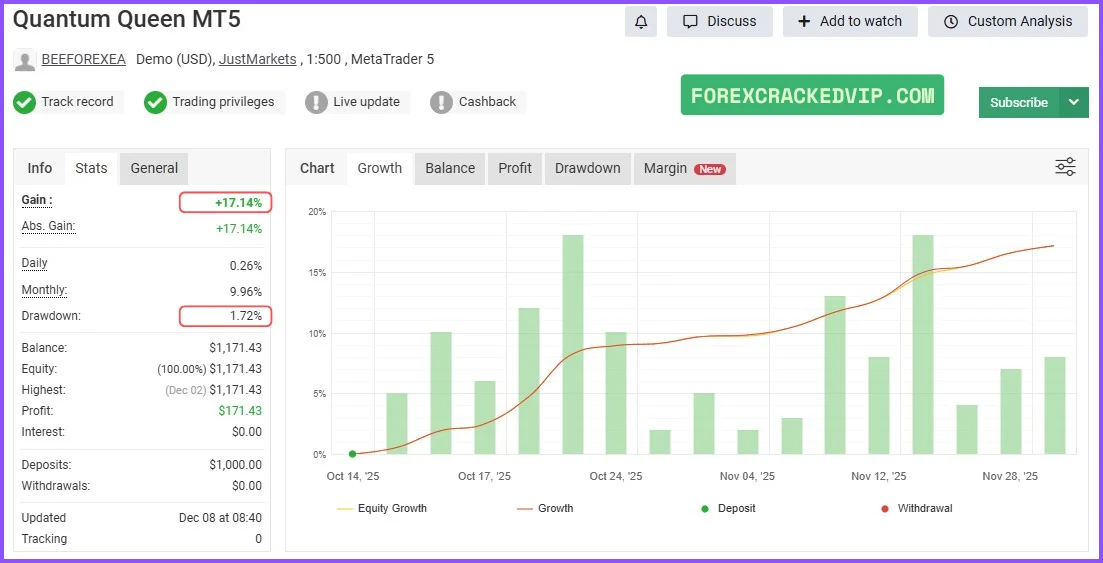The height and width of the screenshot is (563, 1103).
Task: Open chart settings sliders icon
Action: pyautogui.click(x=1065, y=167)
